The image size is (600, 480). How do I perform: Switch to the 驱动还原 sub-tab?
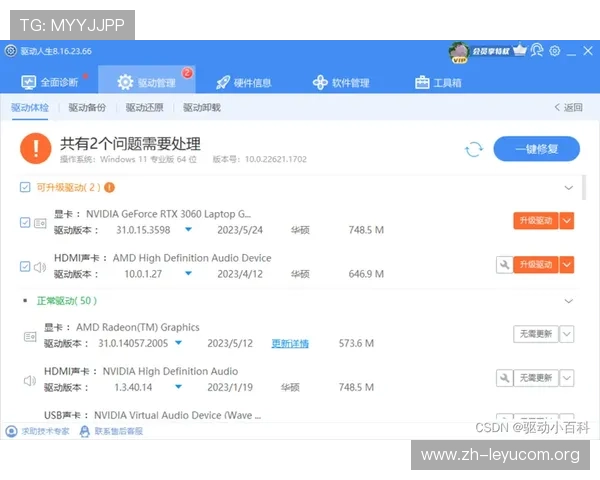click(x=145, y=108)
